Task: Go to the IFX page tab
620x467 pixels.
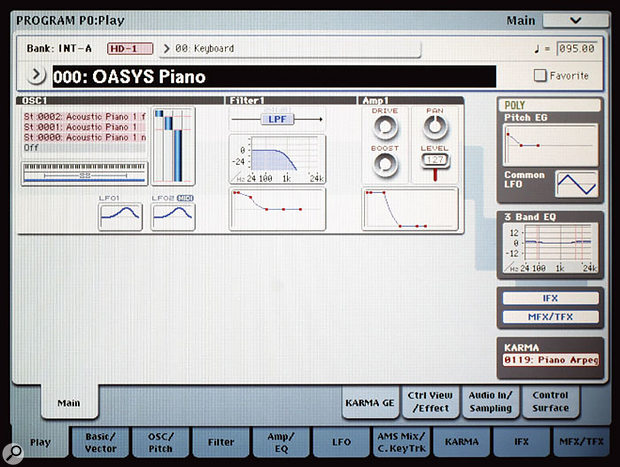Action: pyautogui.click(x=522, y=442)
